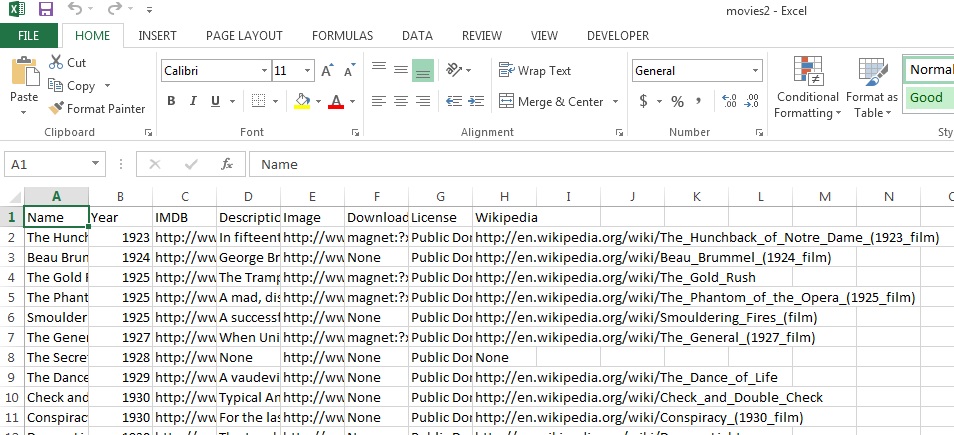Switch to the VIEW tab
Viewport: 954px width, 435px height.
(x=544, y=36)
